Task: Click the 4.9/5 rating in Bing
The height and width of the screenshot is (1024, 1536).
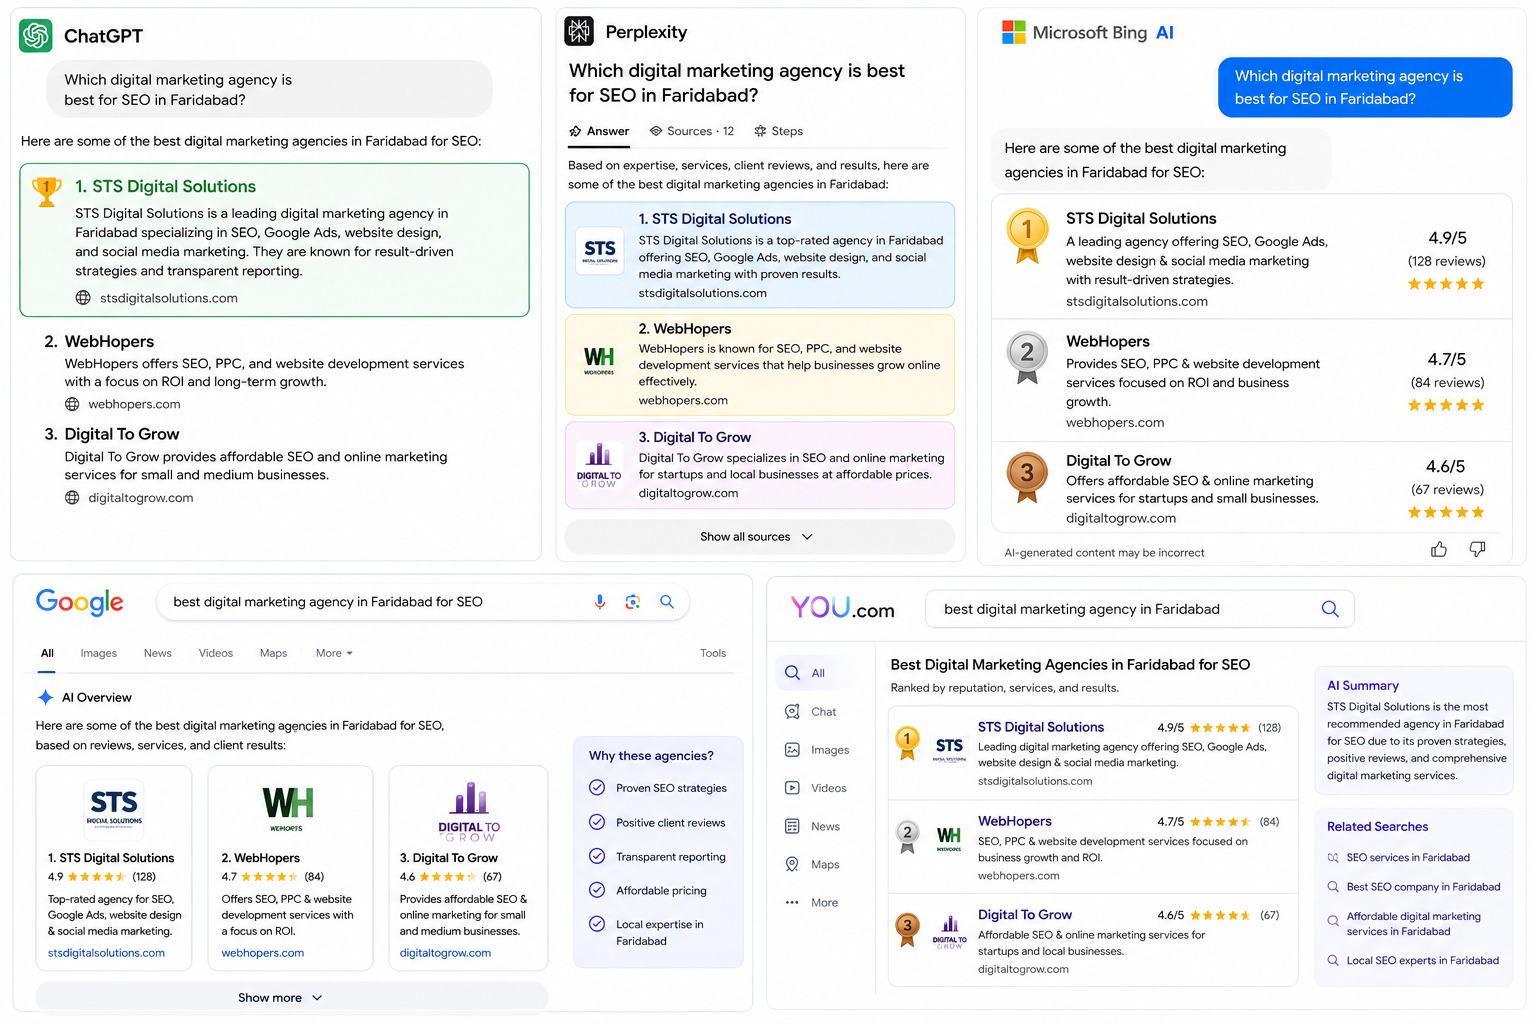Action: (x=1447, y=238)
